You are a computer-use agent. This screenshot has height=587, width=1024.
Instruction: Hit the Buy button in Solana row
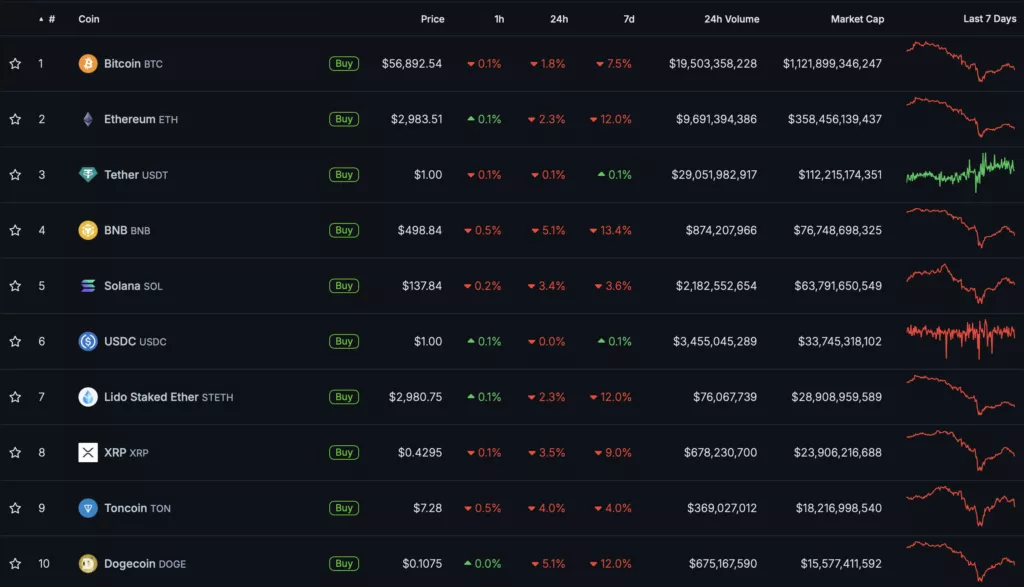pos(344,285)
